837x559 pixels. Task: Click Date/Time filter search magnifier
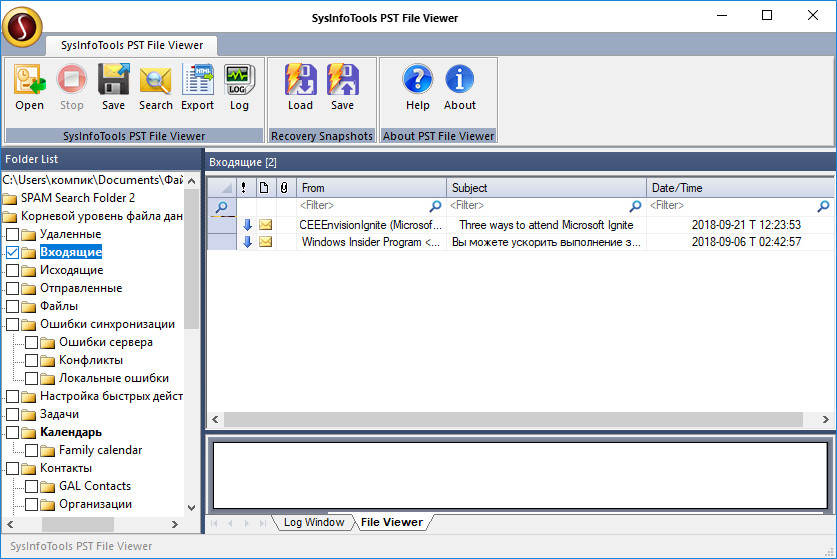pyautogui.click(x=824, y=206)
